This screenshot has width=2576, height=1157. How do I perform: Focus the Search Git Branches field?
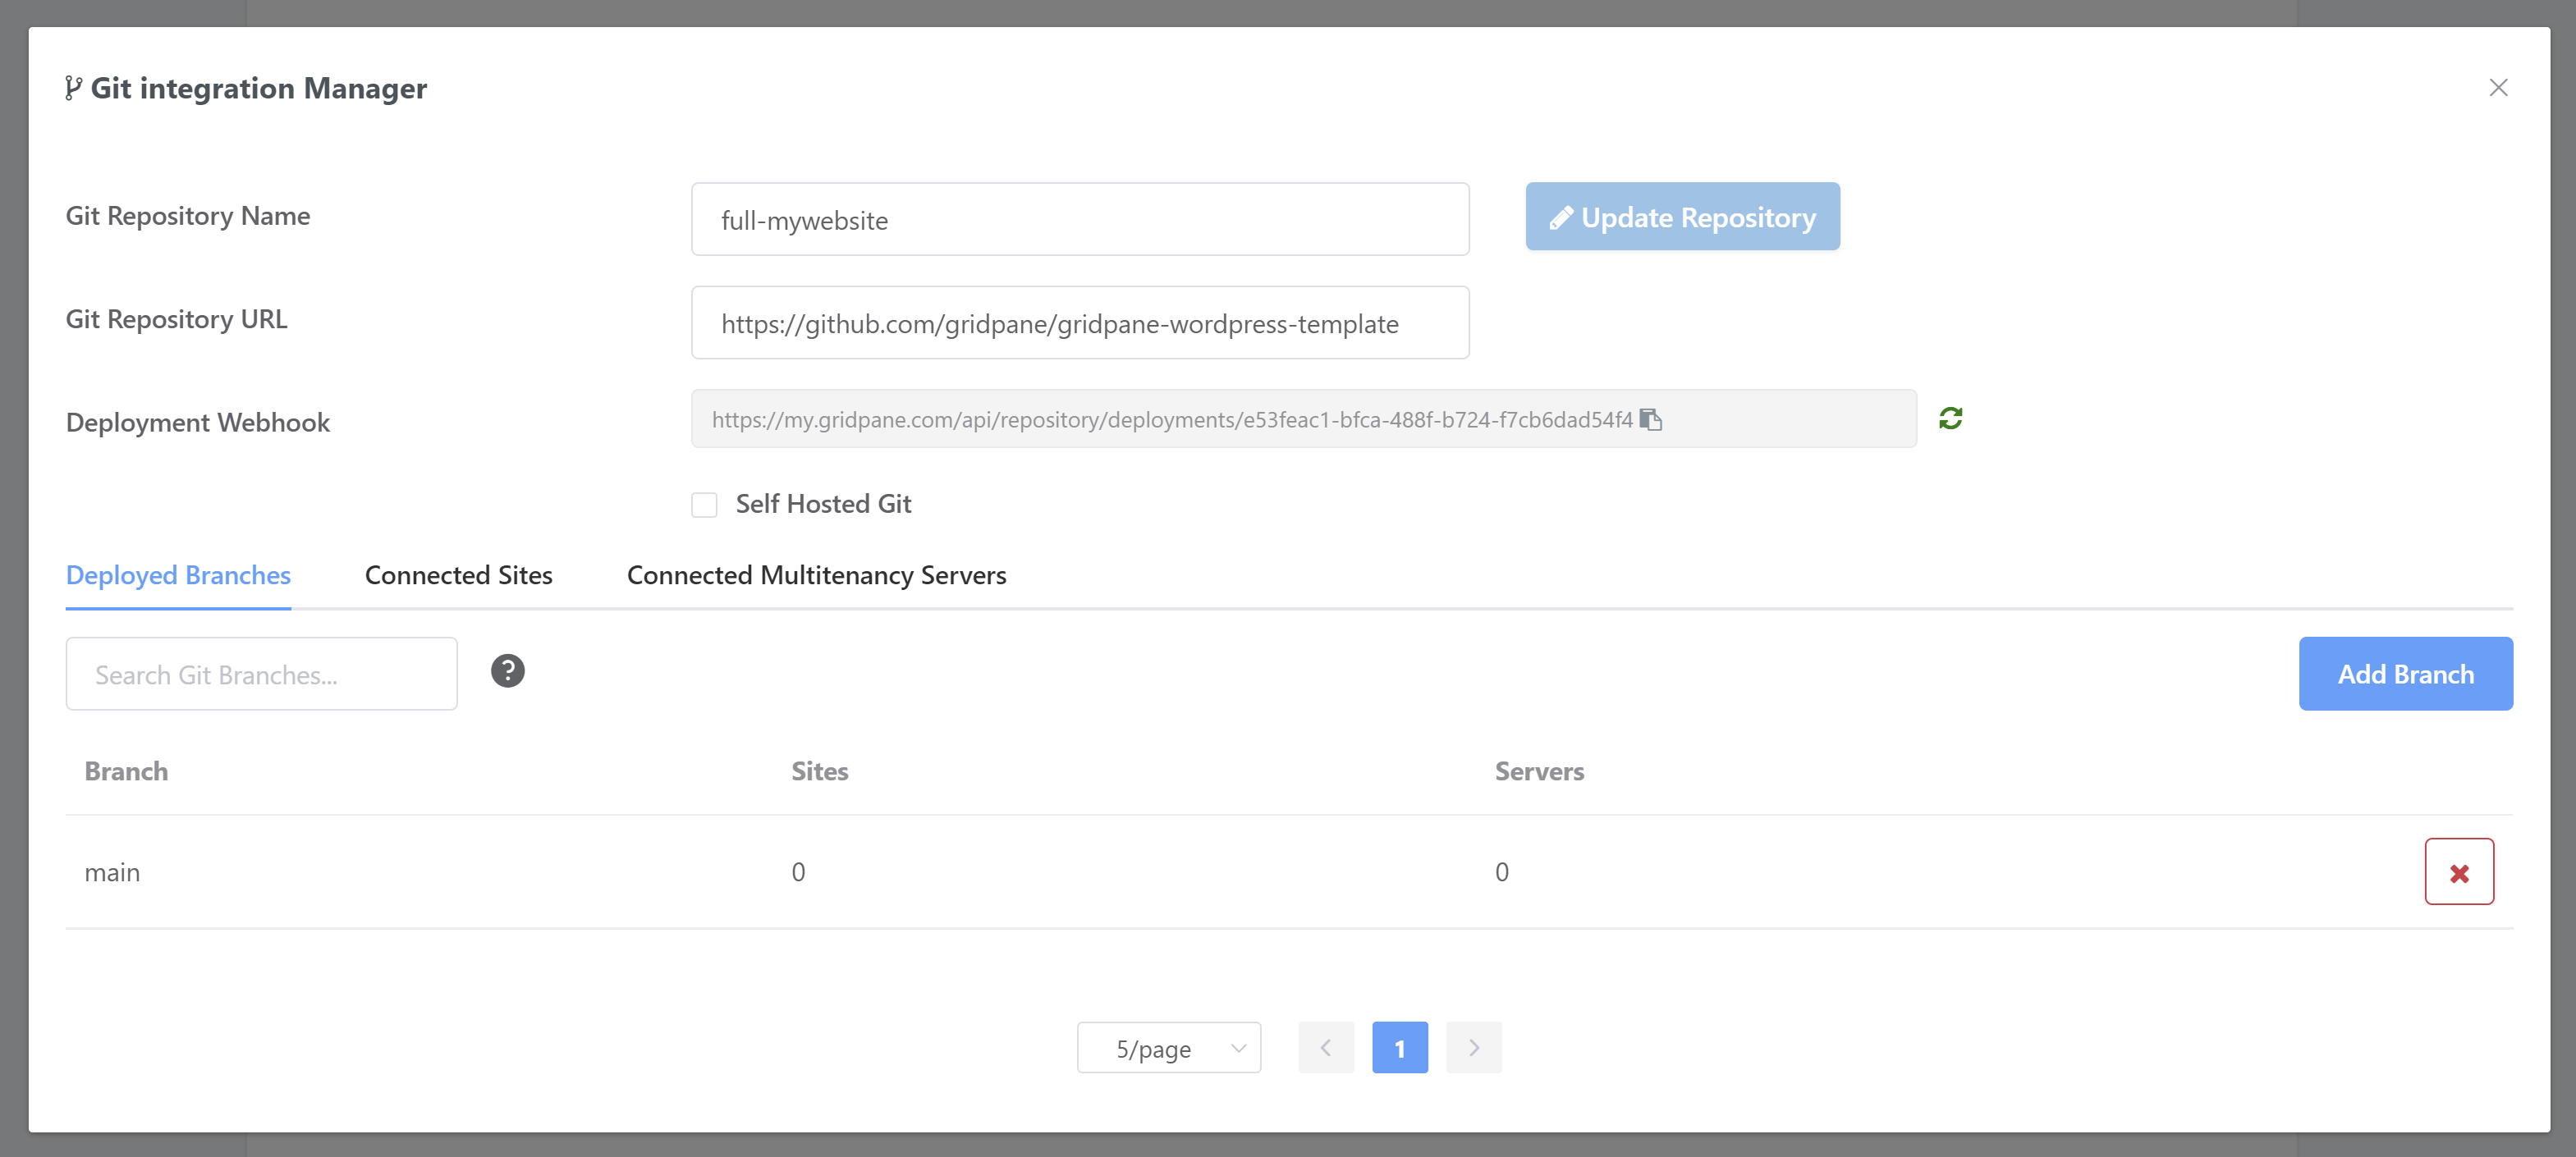point(261,675)
